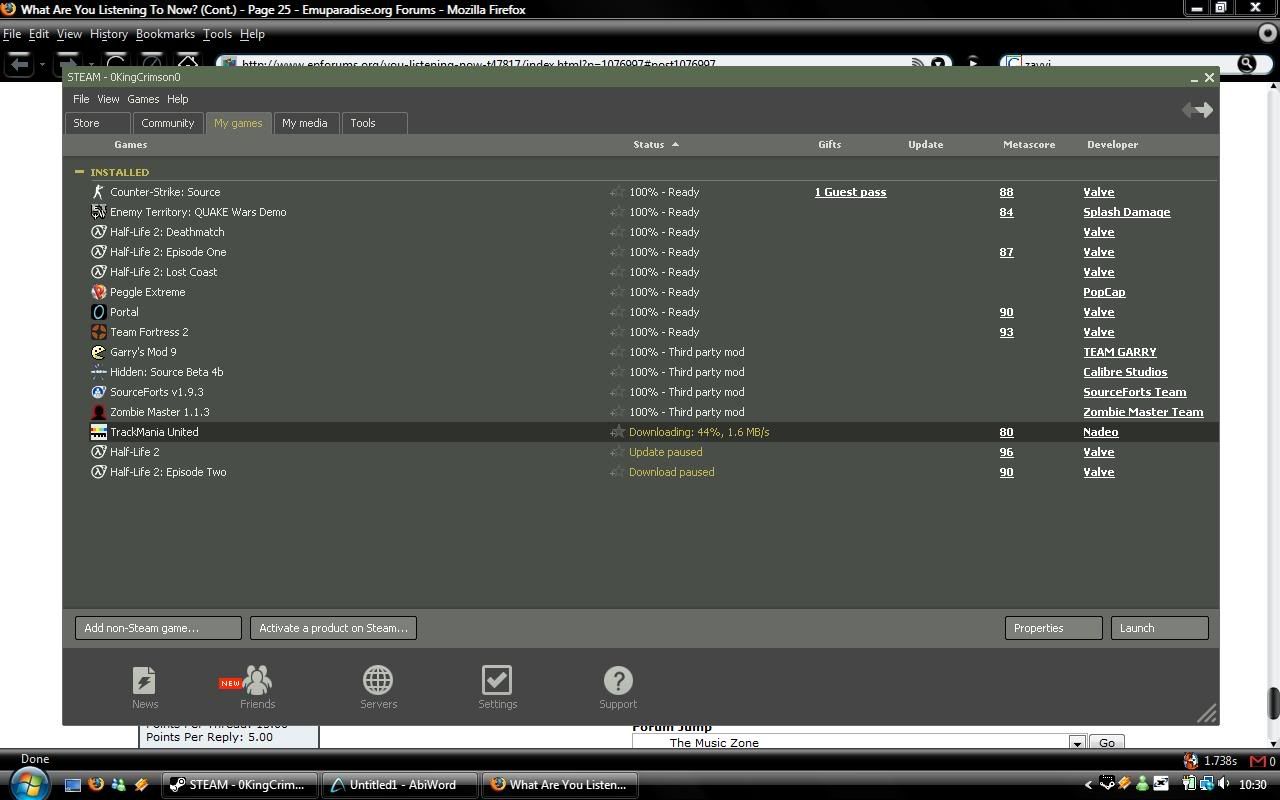Image resolution: width=1280 pixels, height=800 pixels.
Task: Open the 1 Guest pass link
Action: point(850,192)
